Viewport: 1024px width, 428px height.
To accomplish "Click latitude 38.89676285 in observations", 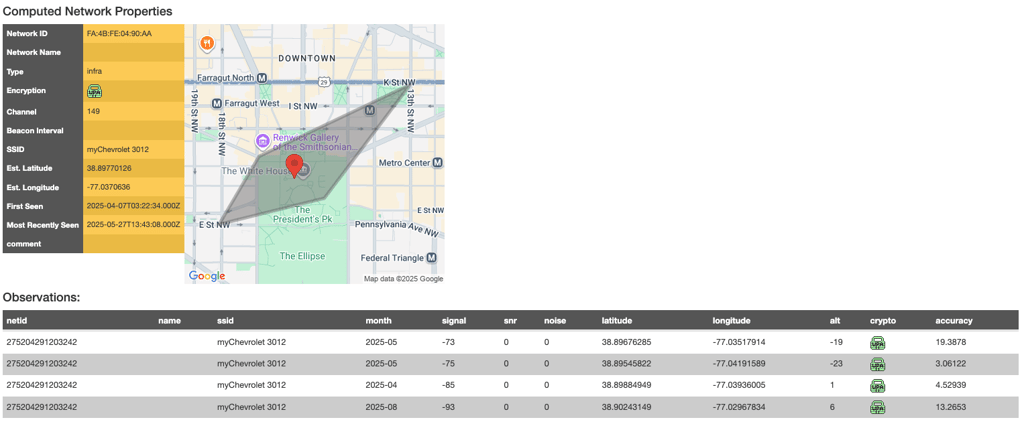I will click(x=626, y=342).
